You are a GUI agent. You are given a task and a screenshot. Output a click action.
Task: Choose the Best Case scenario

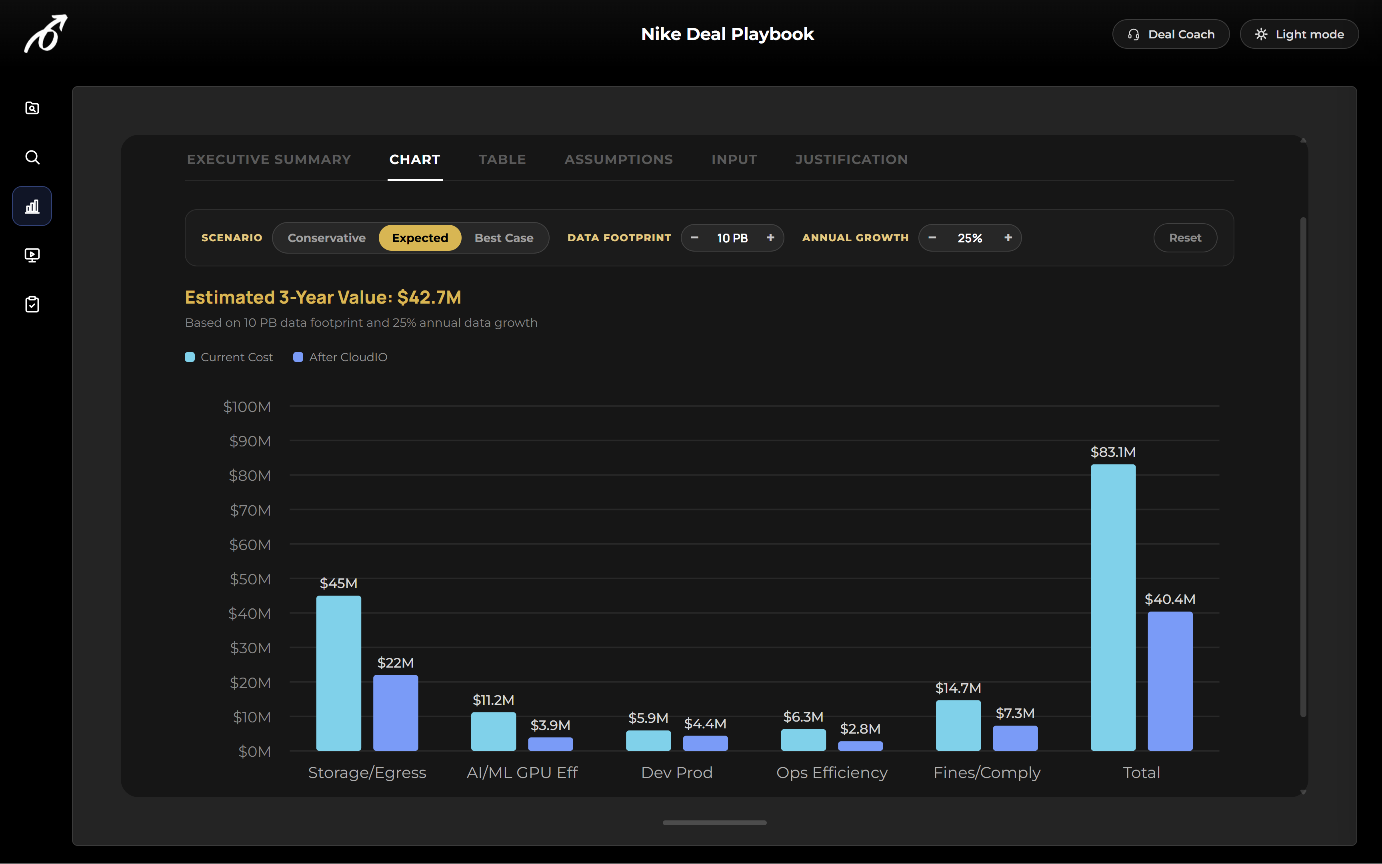pos(504,238)
